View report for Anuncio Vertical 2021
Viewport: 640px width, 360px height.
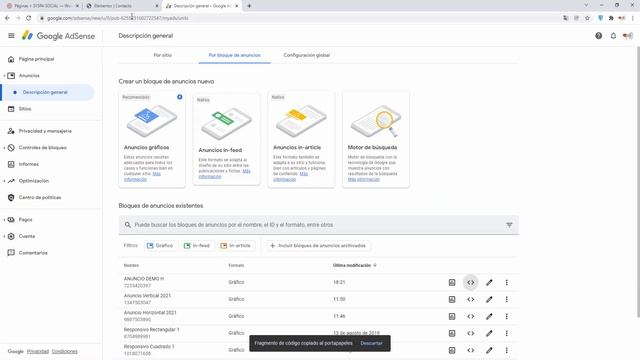(452, 299)
